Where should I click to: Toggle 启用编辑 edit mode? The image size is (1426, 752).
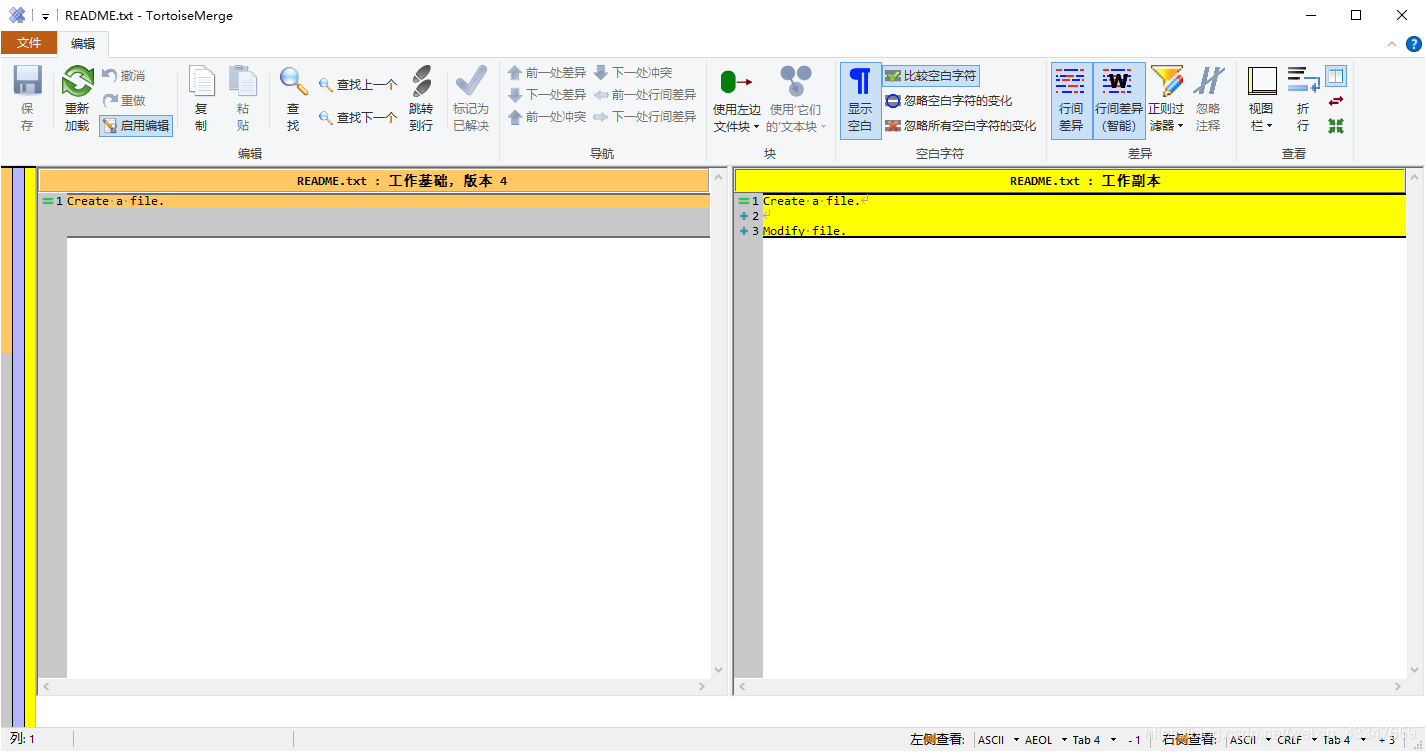point(136,125)
